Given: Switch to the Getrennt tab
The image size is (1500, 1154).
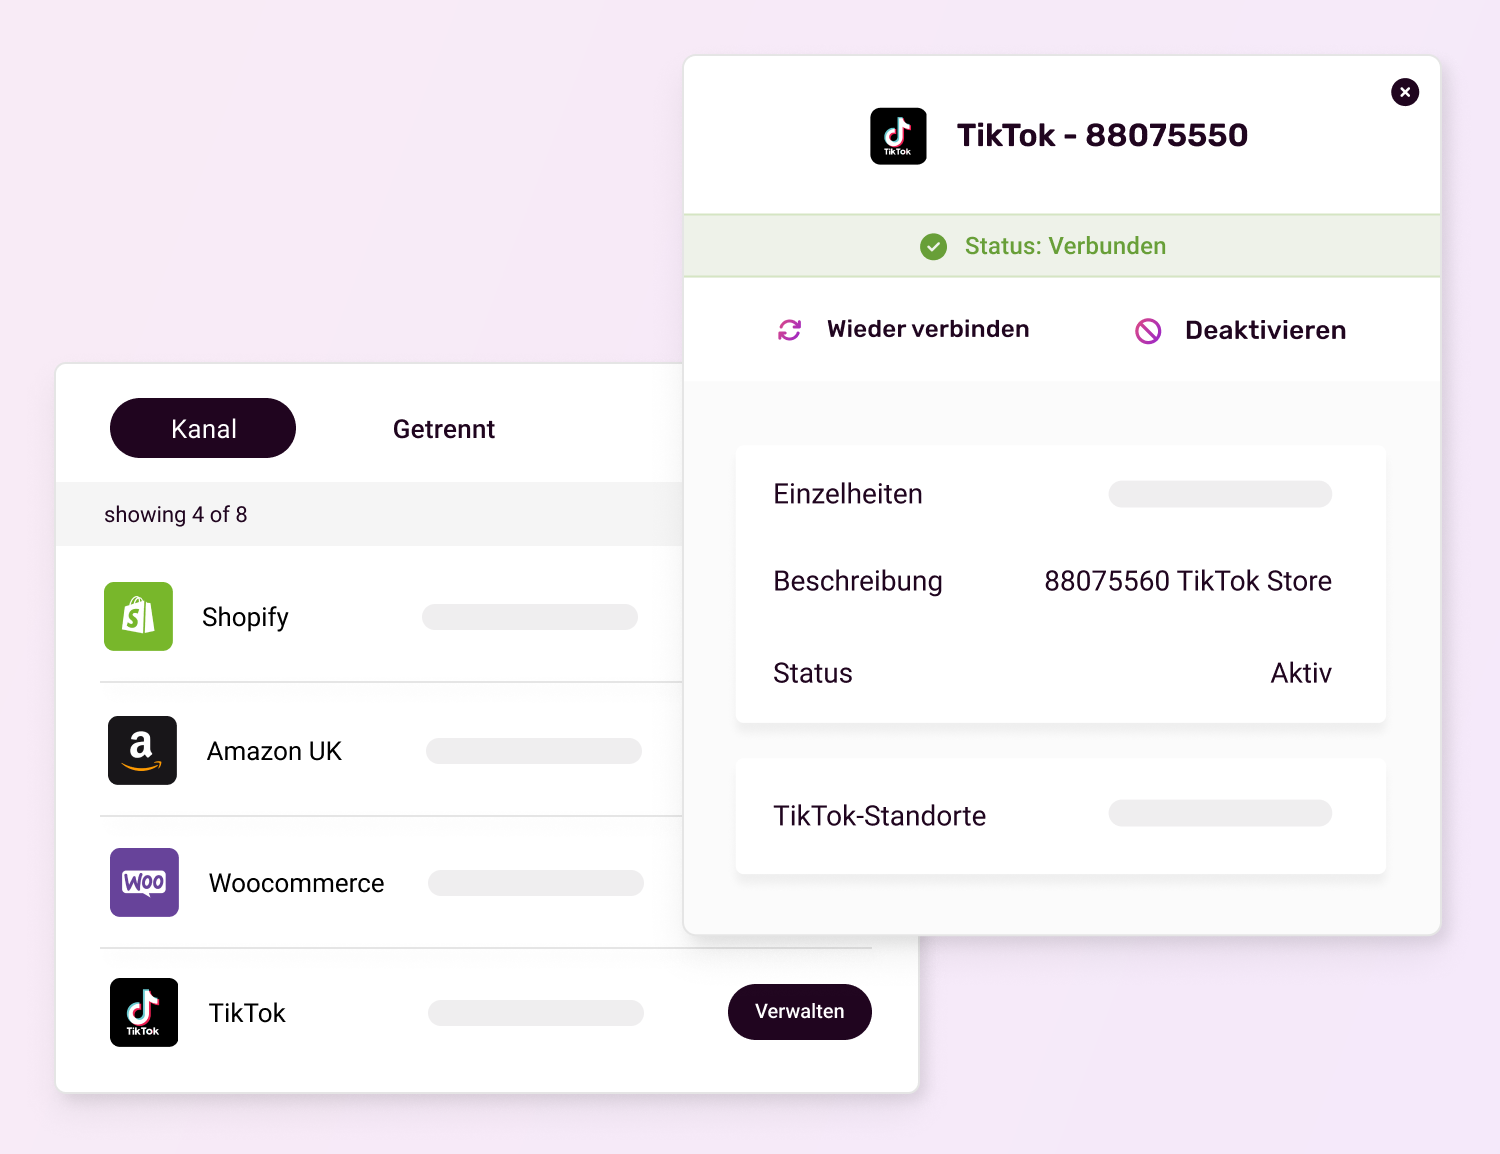Looking at the screenshot, I should point(443,429).
